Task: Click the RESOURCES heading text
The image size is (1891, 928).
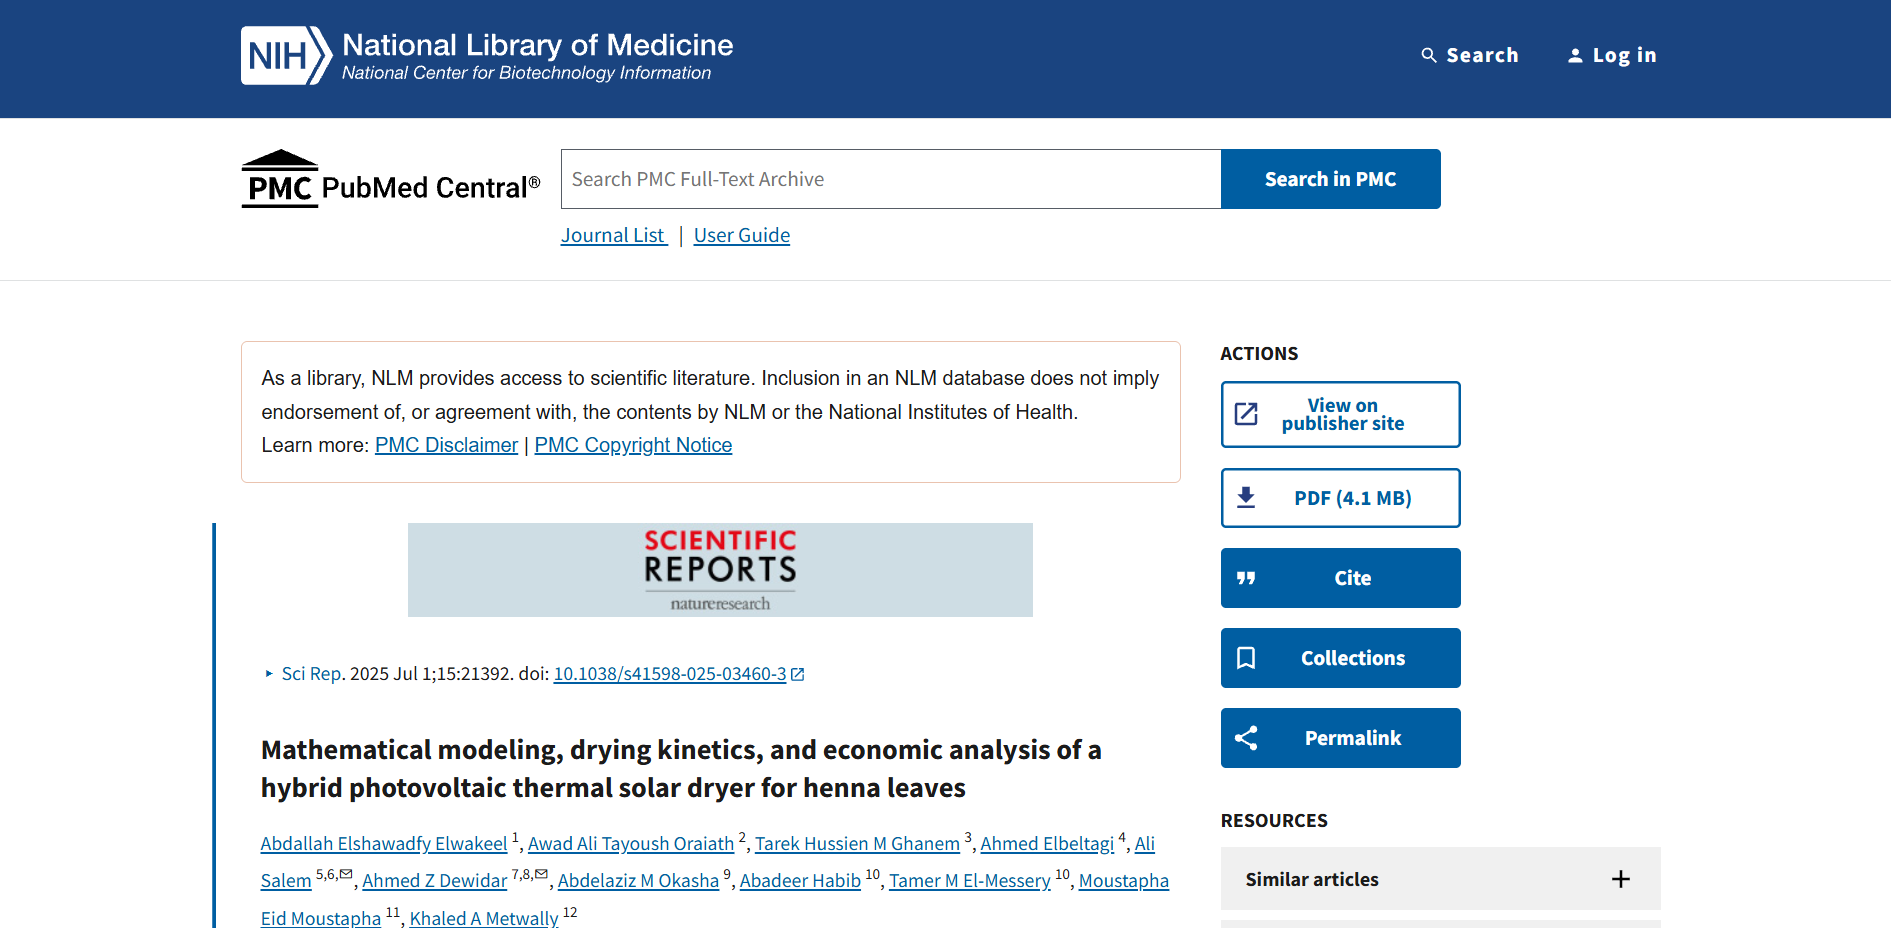Action: [x=1274, y=821]
